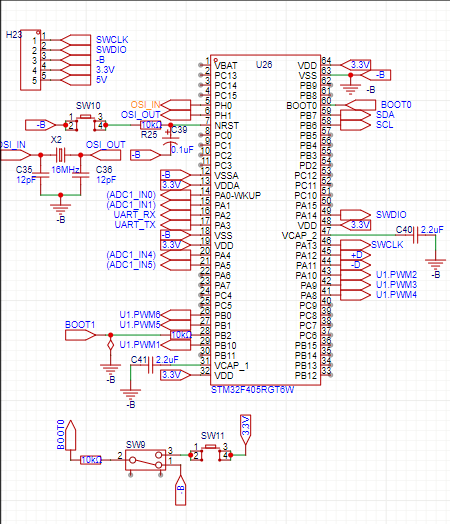The image size is (450, 524).
Task: Click the vertical -B port below SW9
Action: click(x=180, y=490)
